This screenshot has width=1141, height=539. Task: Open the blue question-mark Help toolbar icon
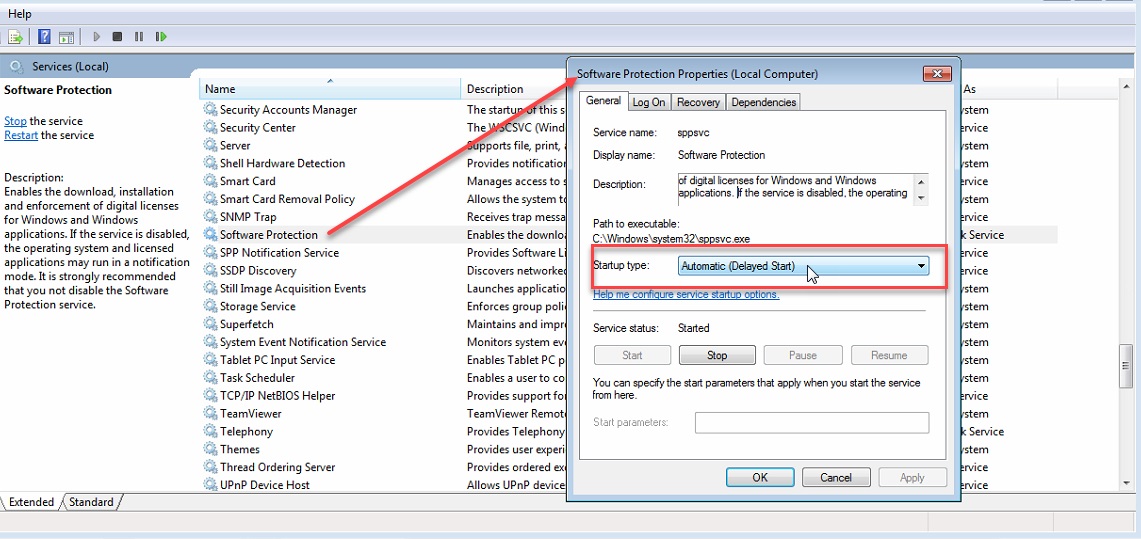[44, 36]
